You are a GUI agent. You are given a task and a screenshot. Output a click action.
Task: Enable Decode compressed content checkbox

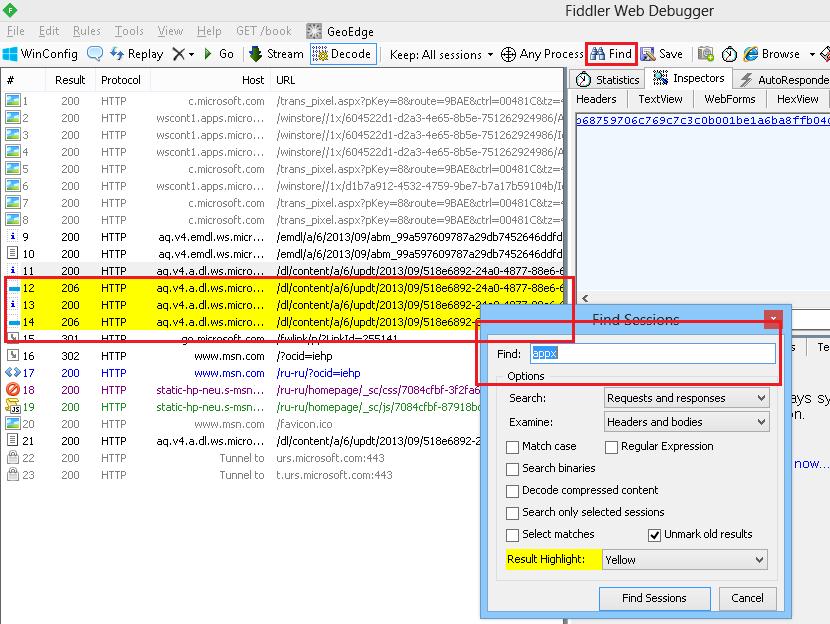point(512,491)
